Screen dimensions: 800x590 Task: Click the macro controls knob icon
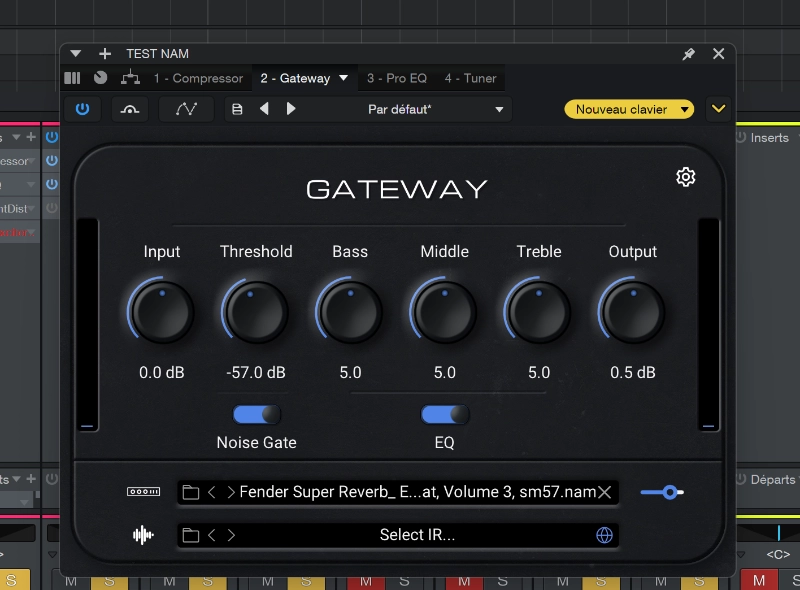tap(101, 78)
